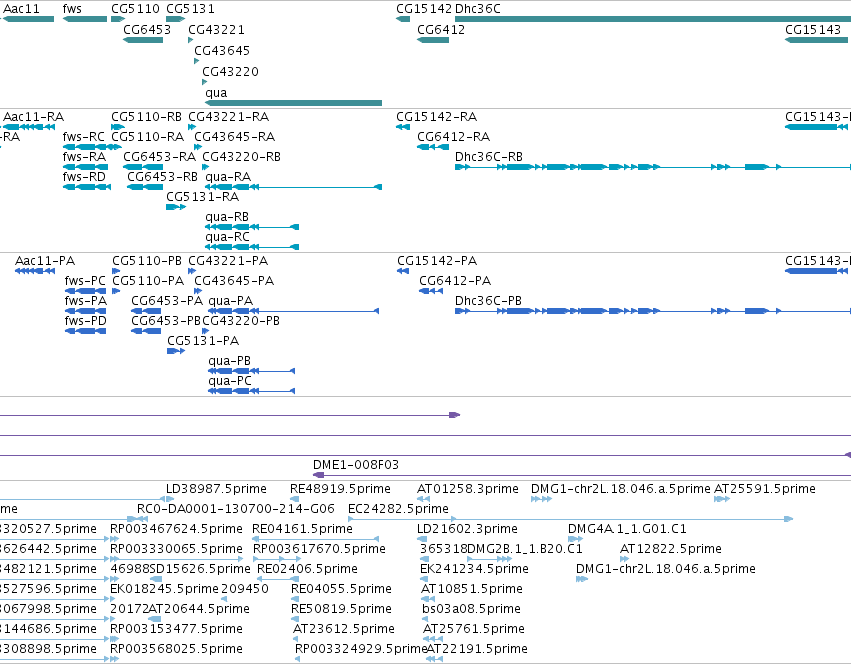Click the RP003467624.5prime EST label
This screenshot has height=664, width=851.
pos(176,529)
